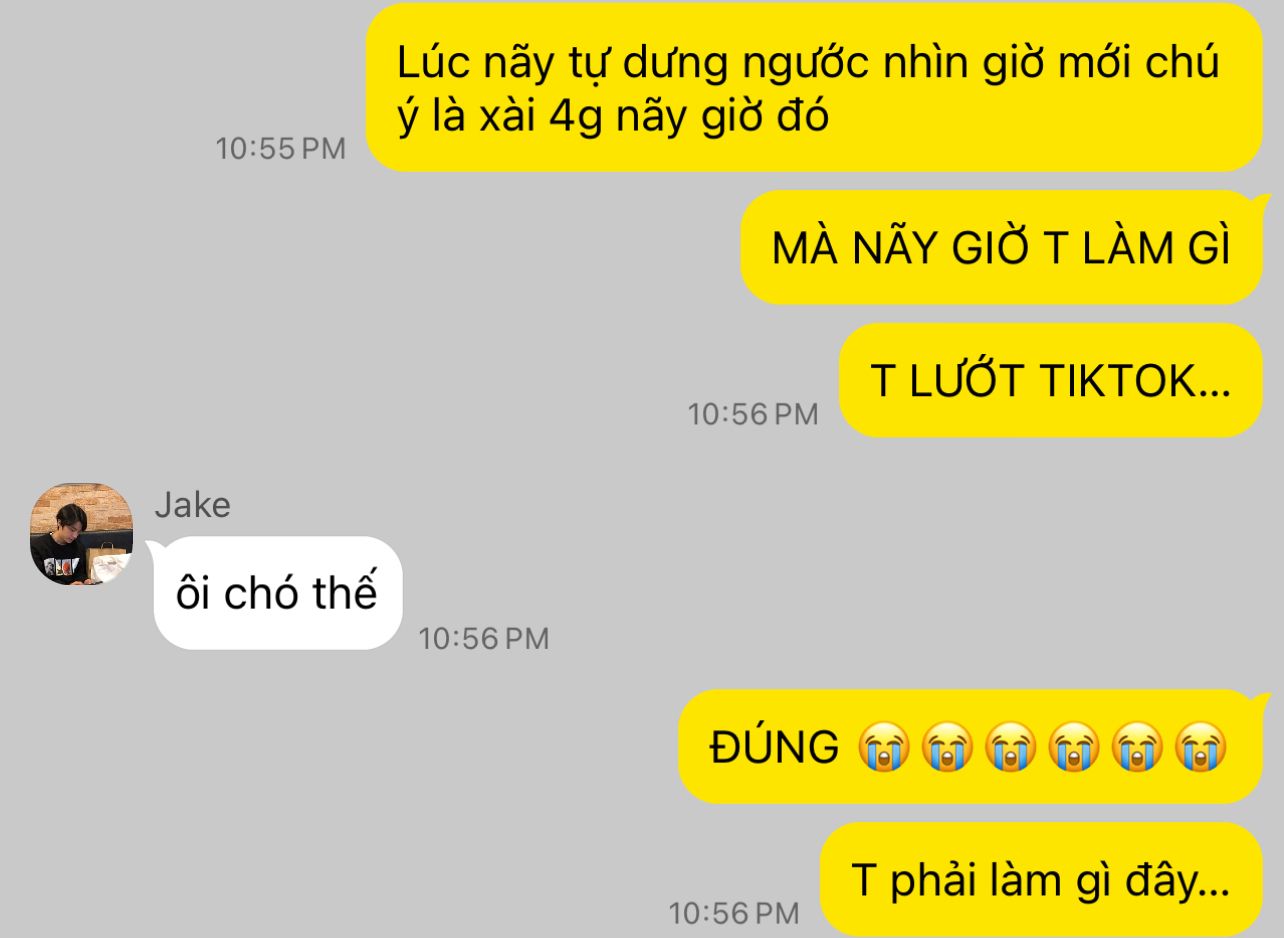Image resolution: width=1284 pixels, height=938 pixels.
Task: Click the word ĐÚNG in the yellow bubble
Action: [x=775, y=746]
